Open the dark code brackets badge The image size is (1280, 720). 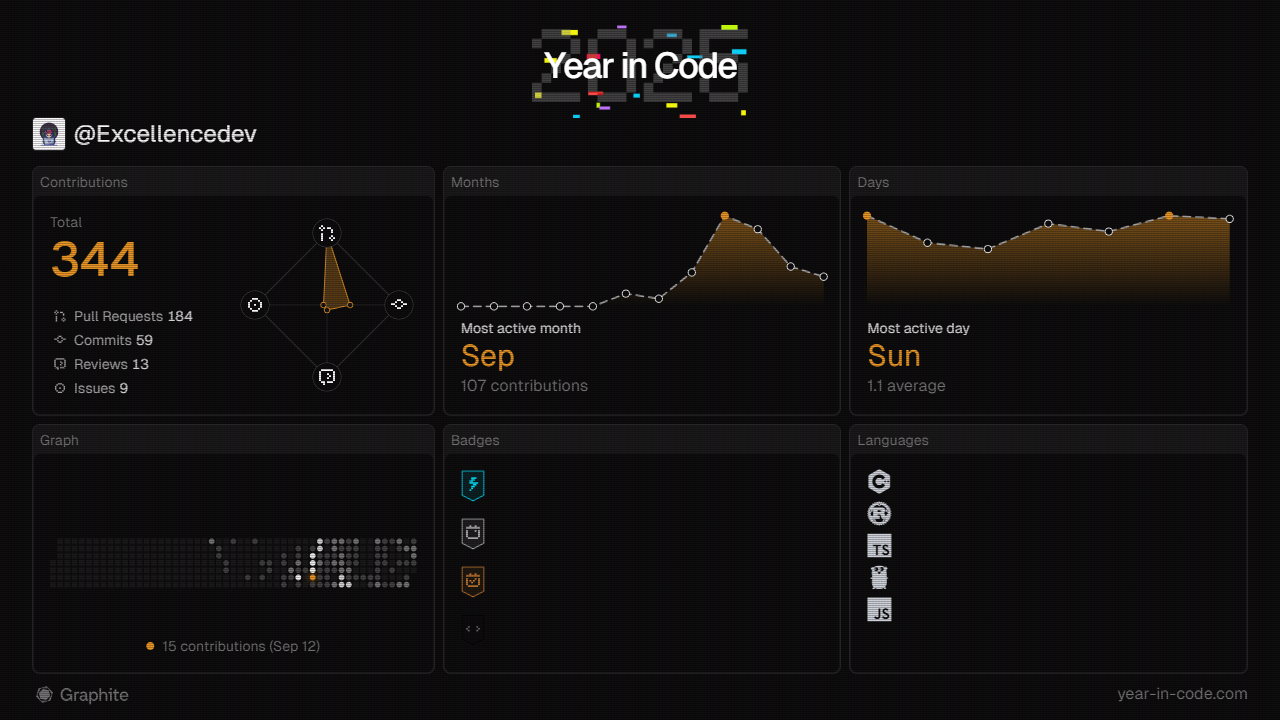tap(473, 629)
